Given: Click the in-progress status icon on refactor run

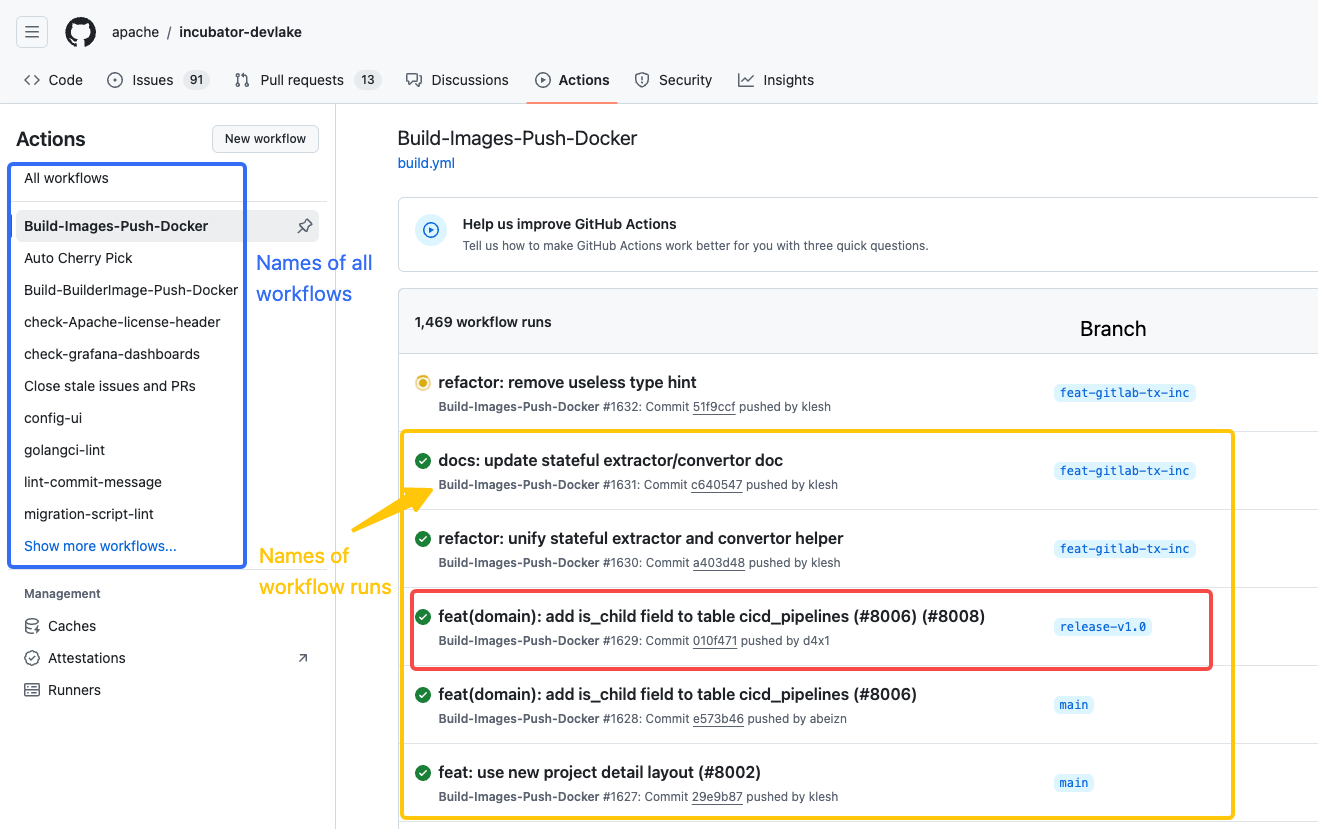Looking at the screenshot, I should 422,382.
